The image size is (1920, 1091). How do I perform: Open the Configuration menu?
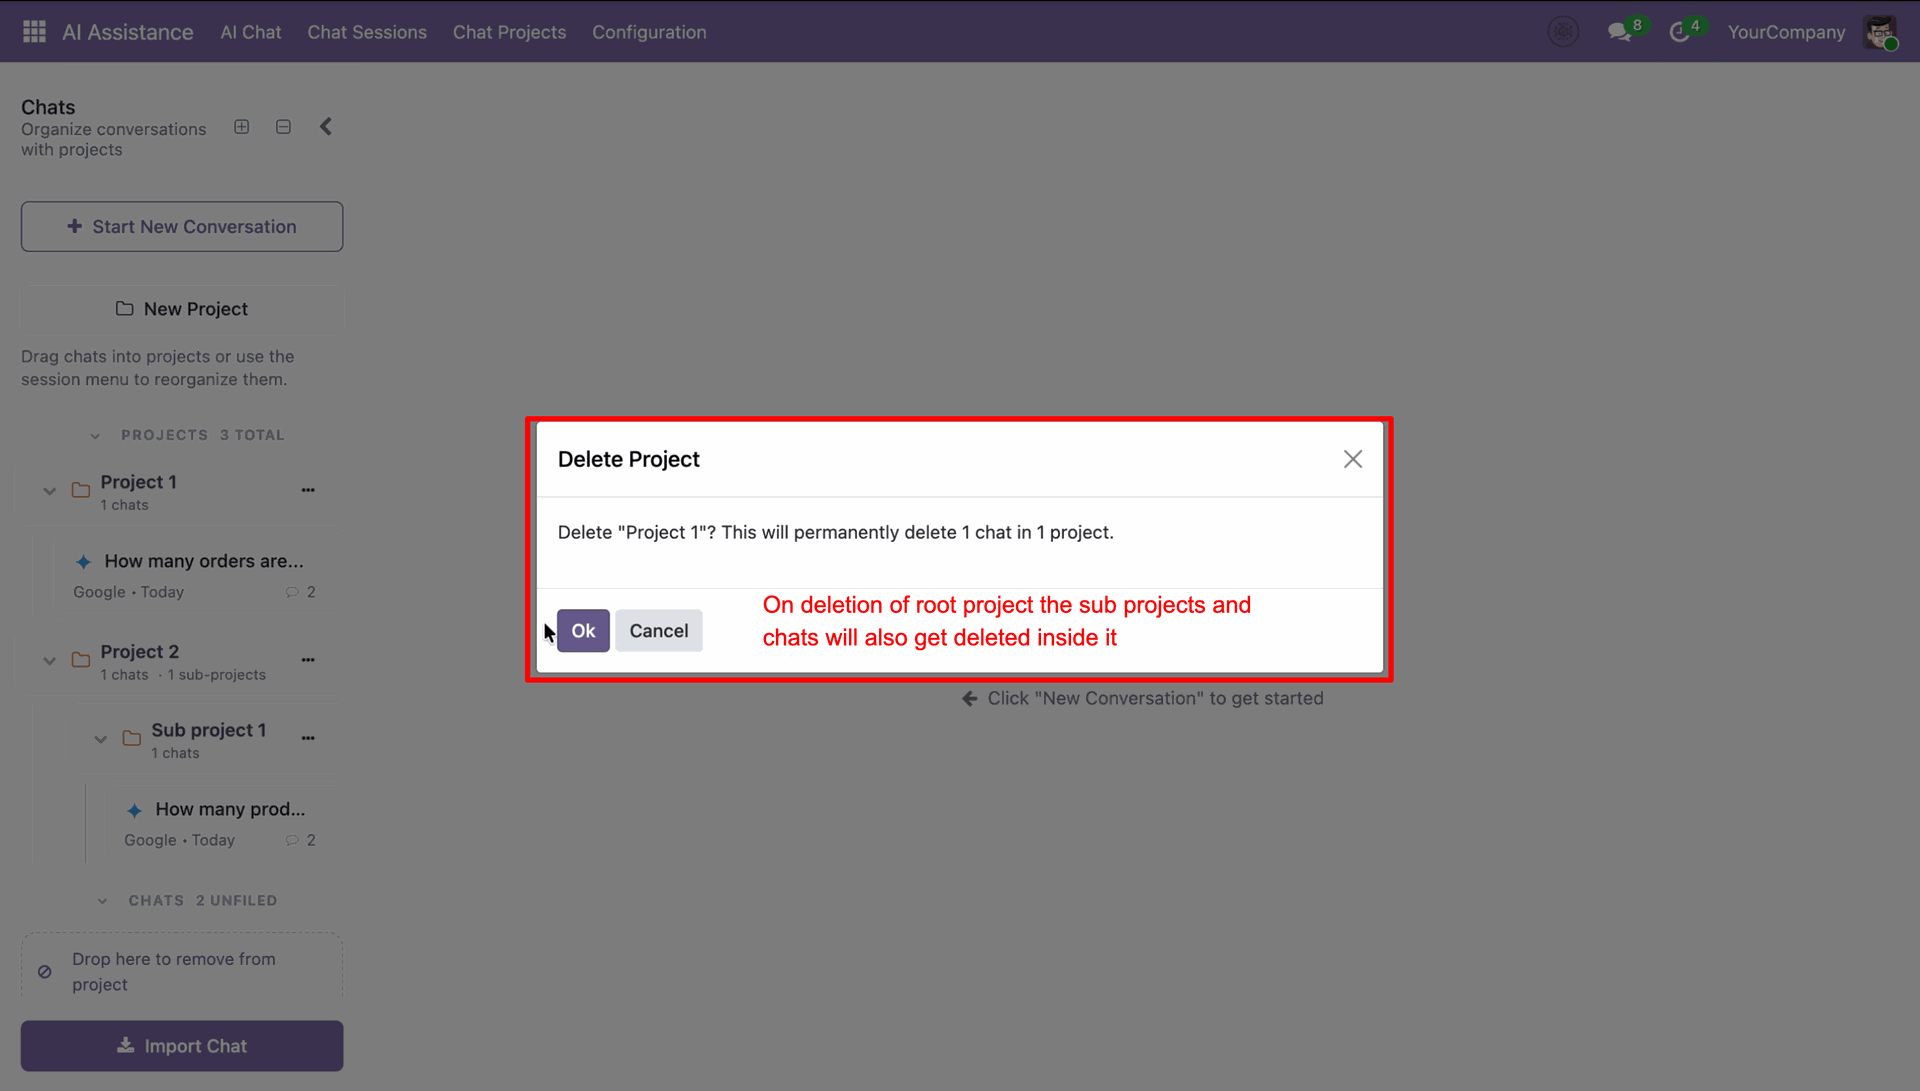click(649, 32)
